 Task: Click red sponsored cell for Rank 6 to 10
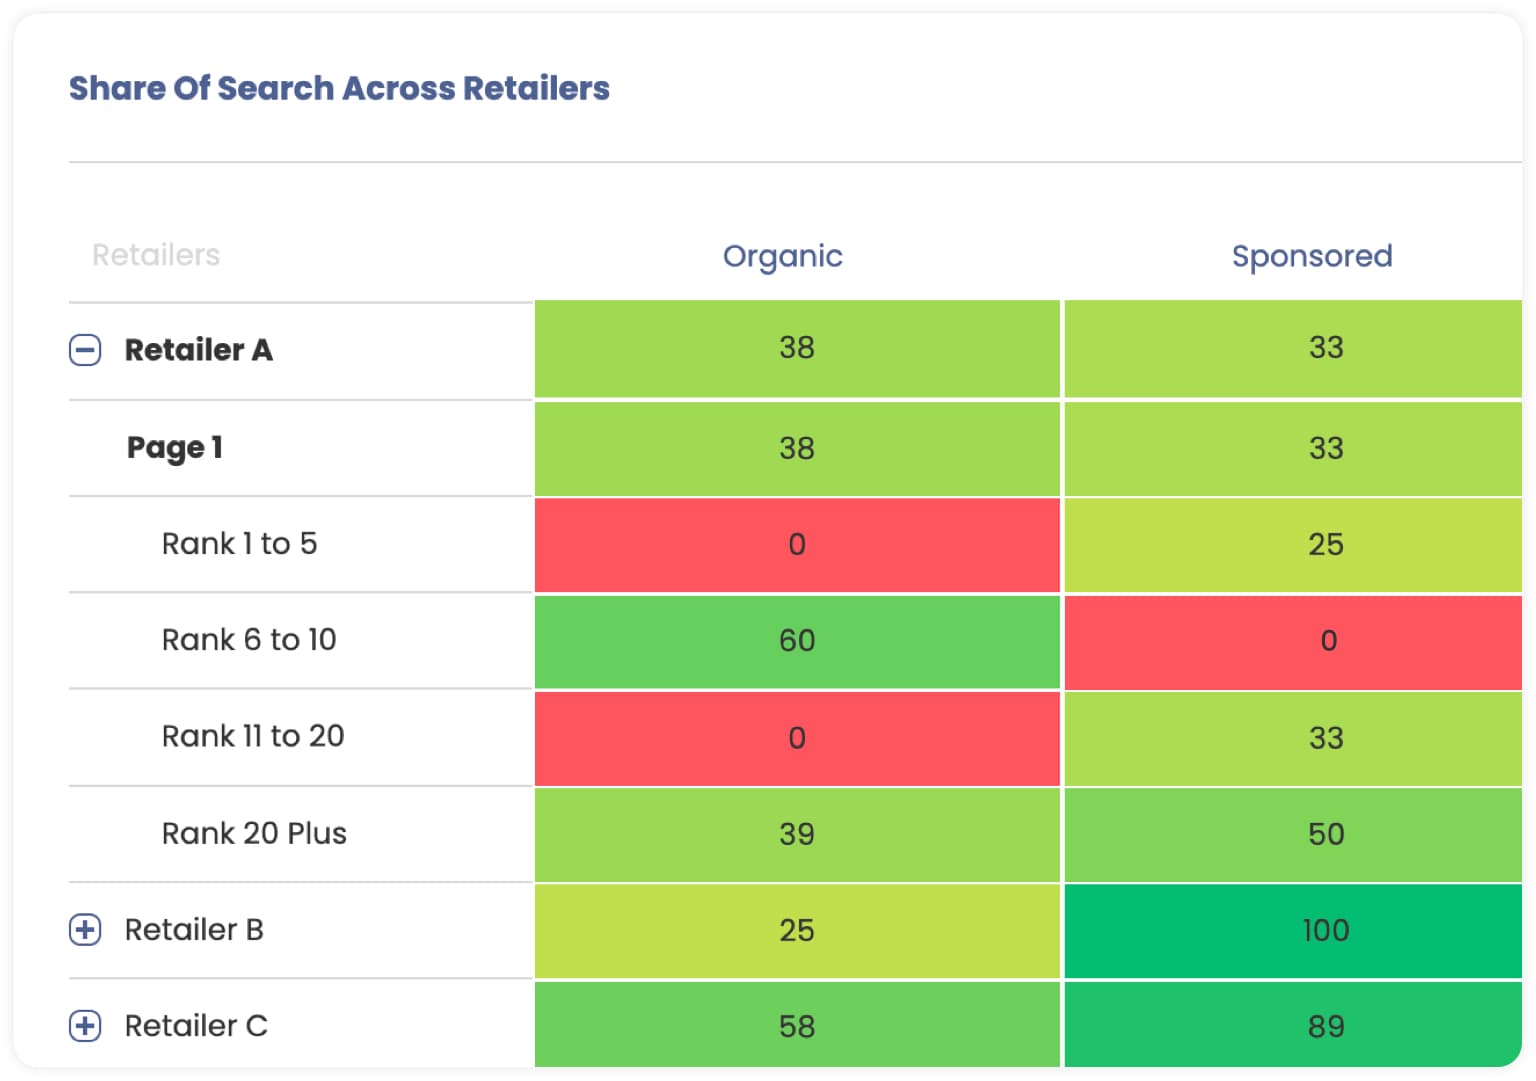click(1327, 640)
